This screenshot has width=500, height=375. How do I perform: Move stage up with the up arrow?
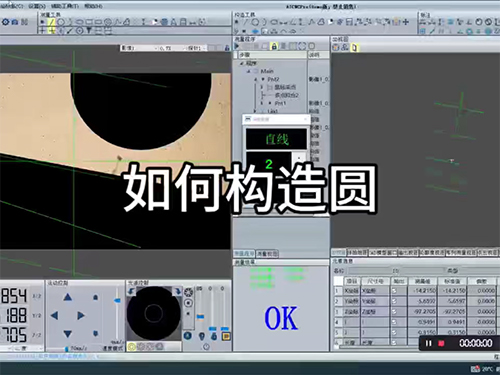click(68, 297)
